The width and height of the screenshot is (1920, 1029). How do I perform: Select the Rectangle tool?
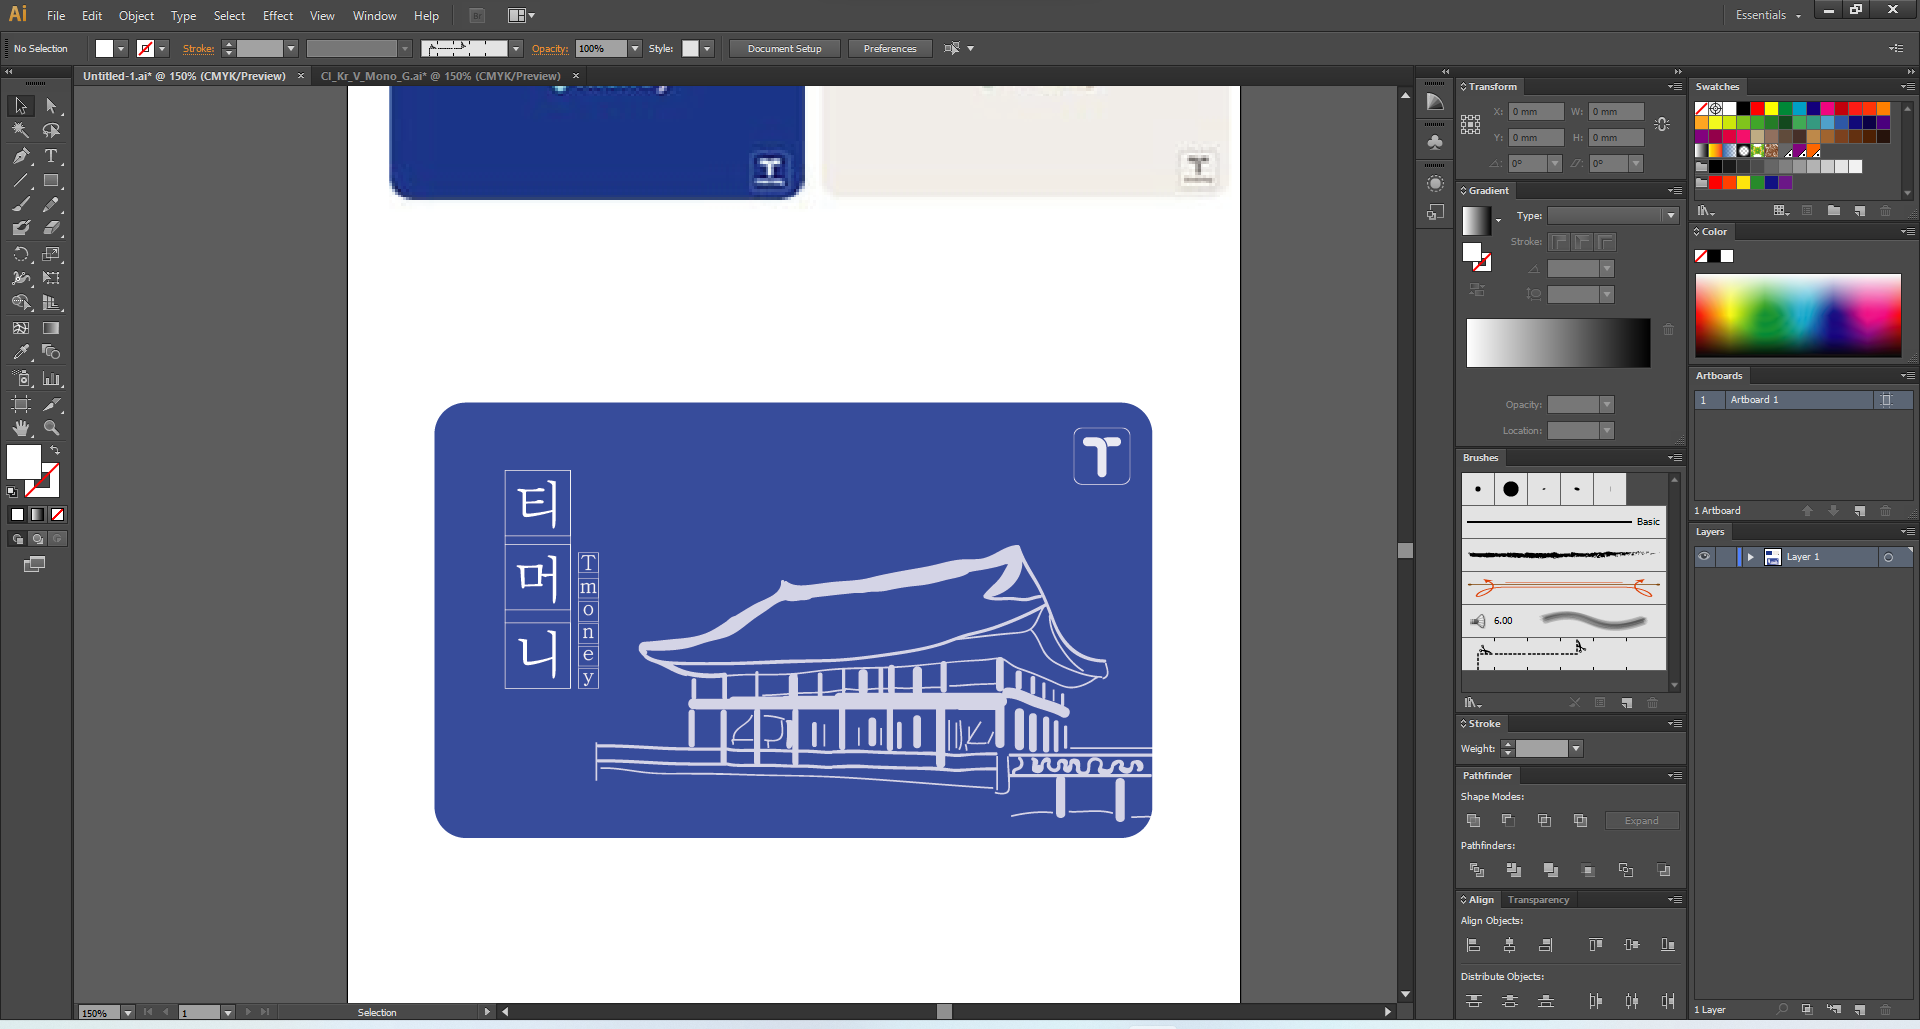tap(51, 181)
